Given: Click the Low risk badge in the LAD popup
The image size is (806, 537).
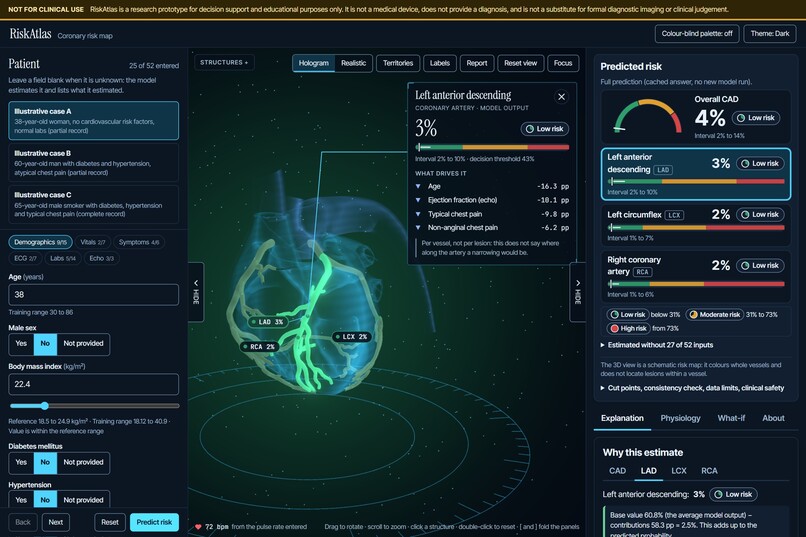Looking at the screenshot, I should point(544,129).
